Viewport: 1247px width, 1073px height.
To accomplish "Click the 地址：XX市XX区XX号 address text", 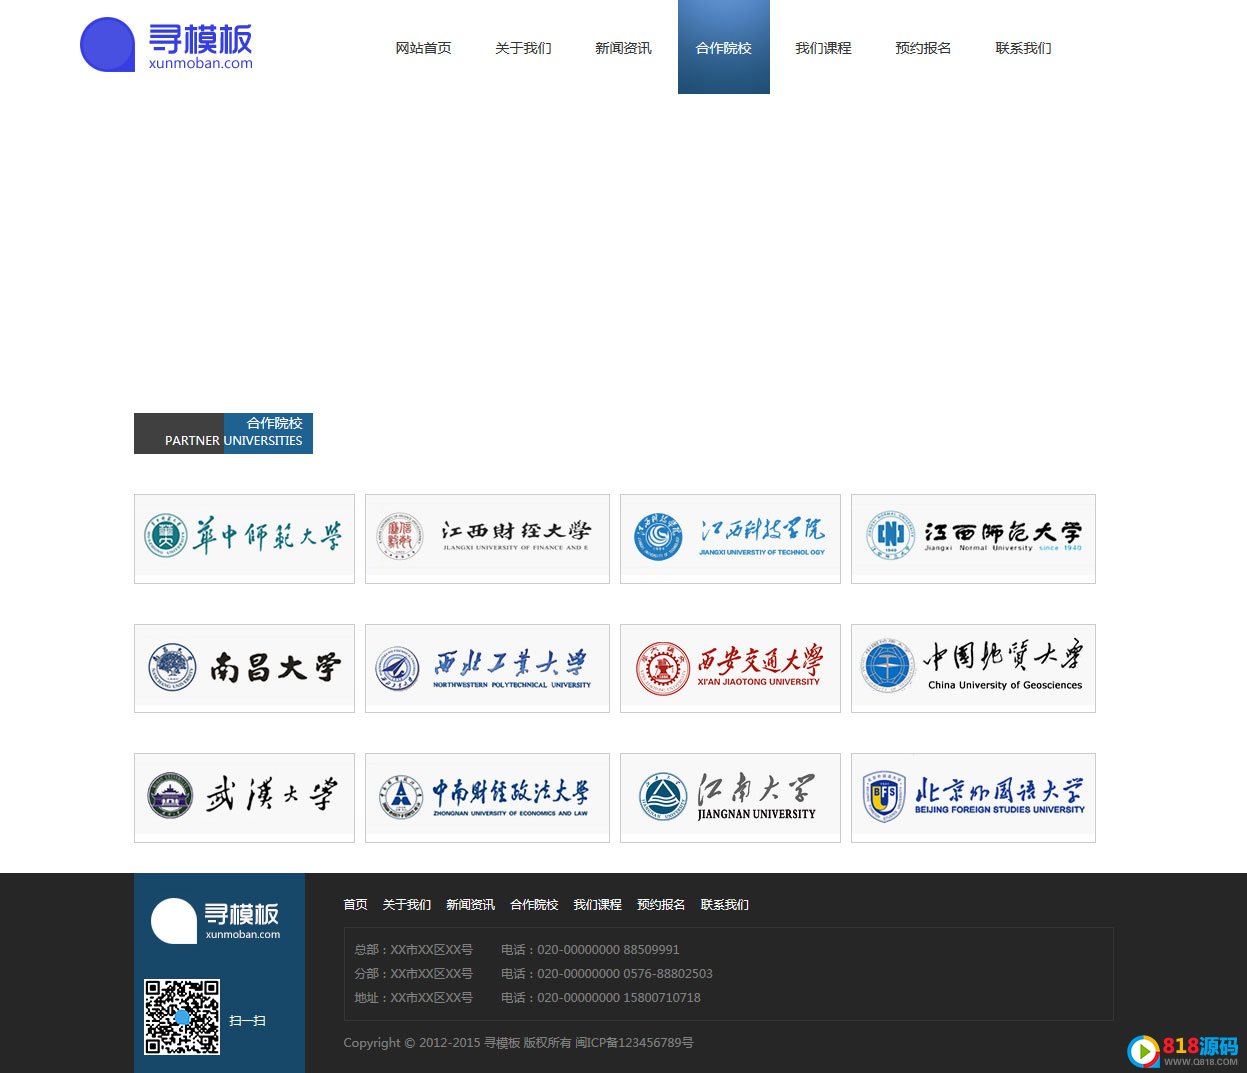I will pos(413,998).
